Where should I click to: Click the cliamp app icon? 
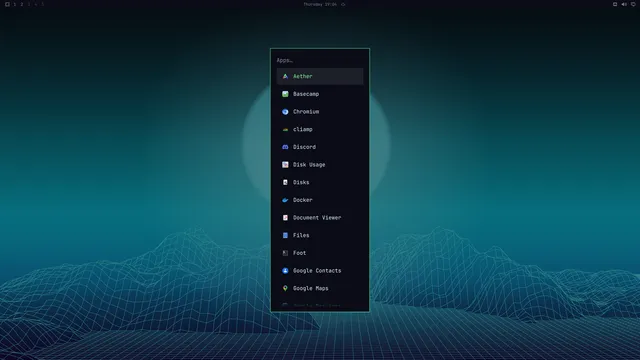pos(285,129)
